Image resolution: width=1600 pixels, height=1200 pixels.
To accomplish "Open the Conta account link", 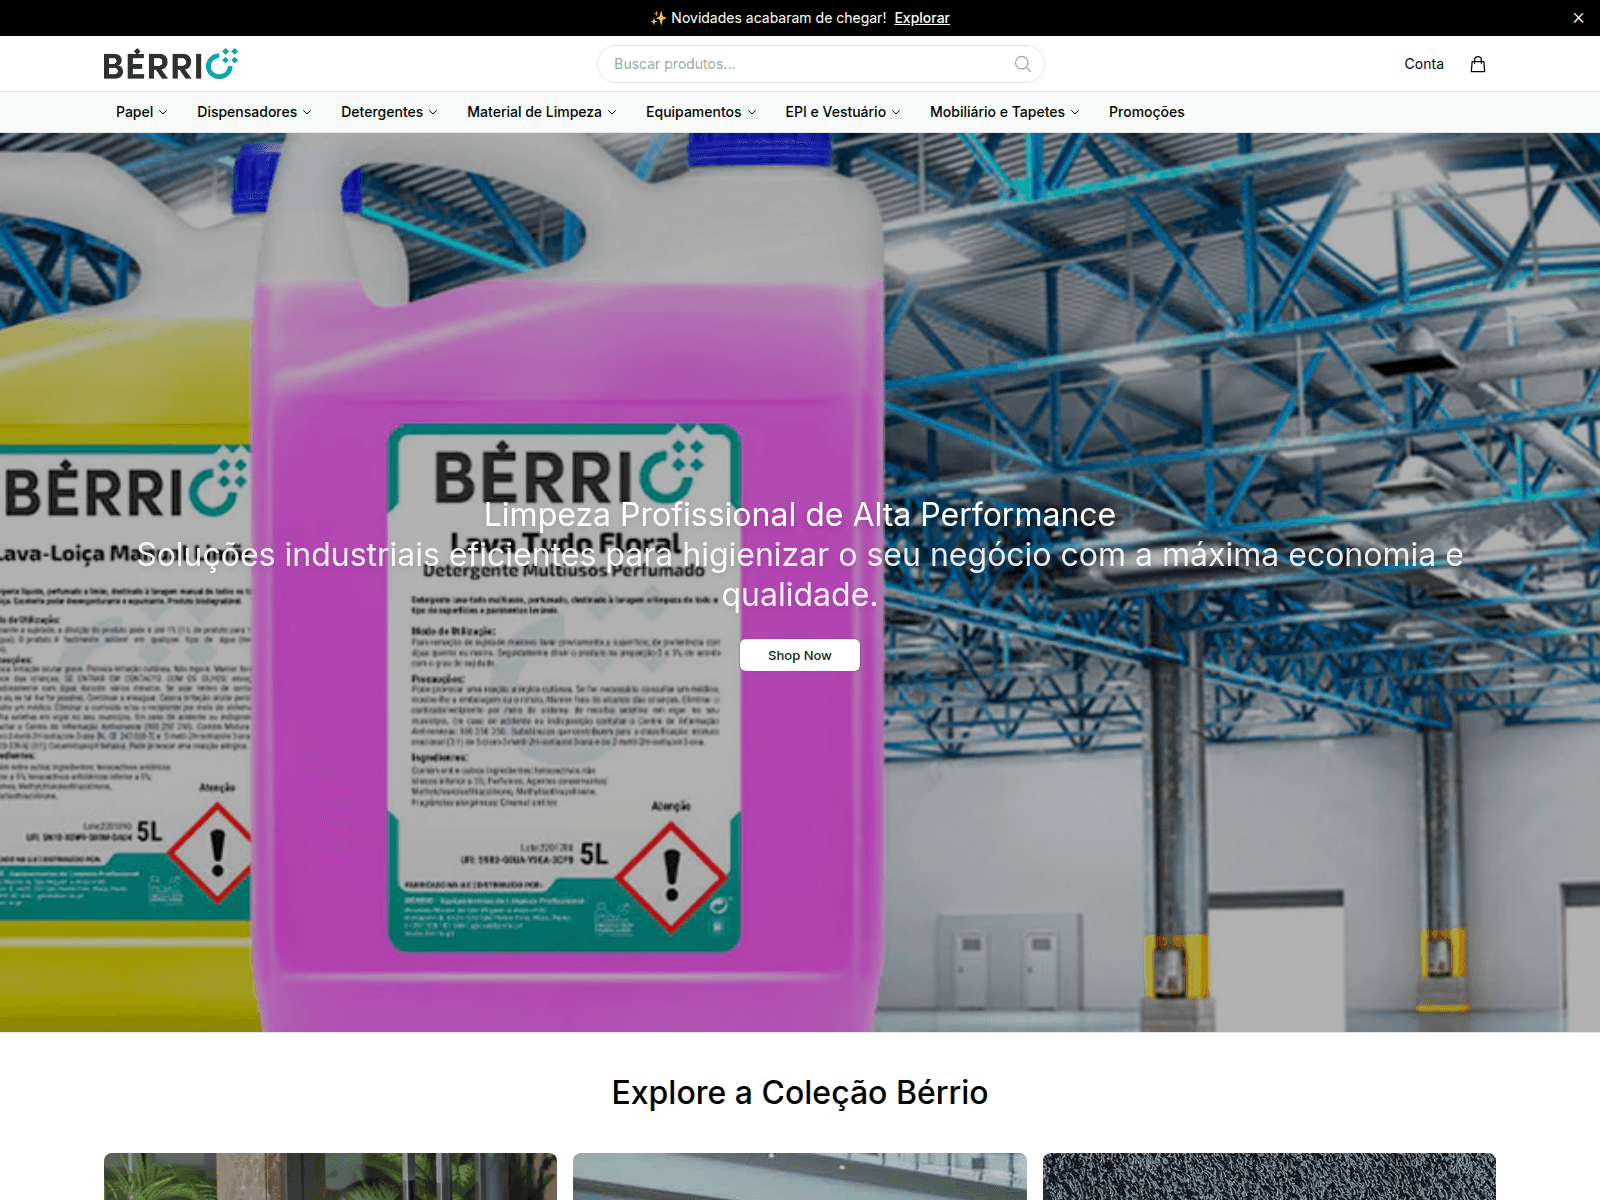I will [1424, 64].
